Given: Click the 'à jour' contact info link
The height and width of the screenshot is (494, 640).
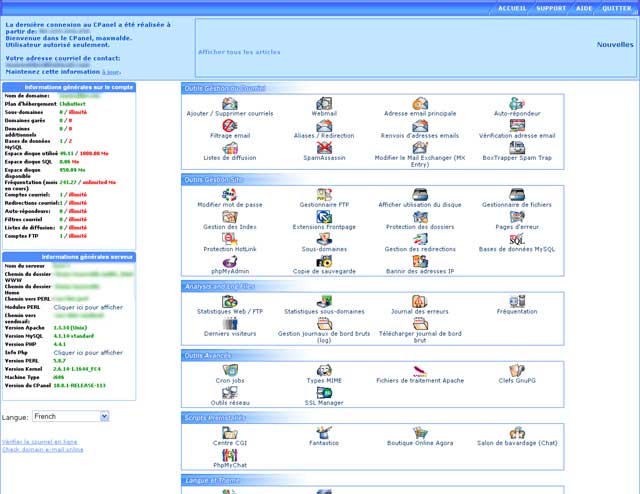Looking at the screenshot, I should [x=111, y=72].
